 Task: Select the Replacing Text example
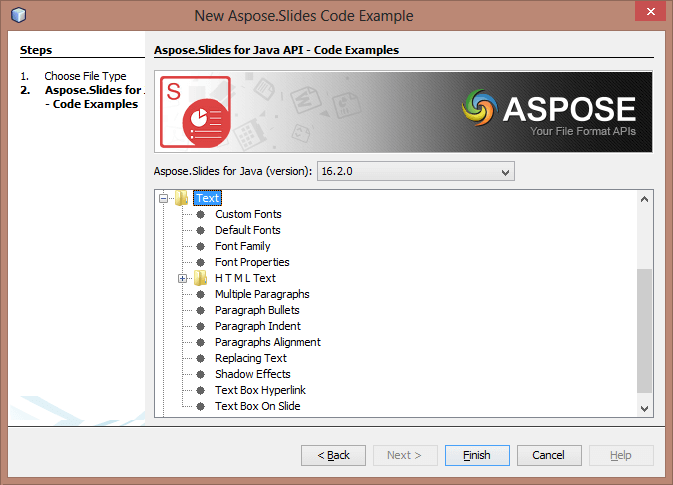pos(251,358)
